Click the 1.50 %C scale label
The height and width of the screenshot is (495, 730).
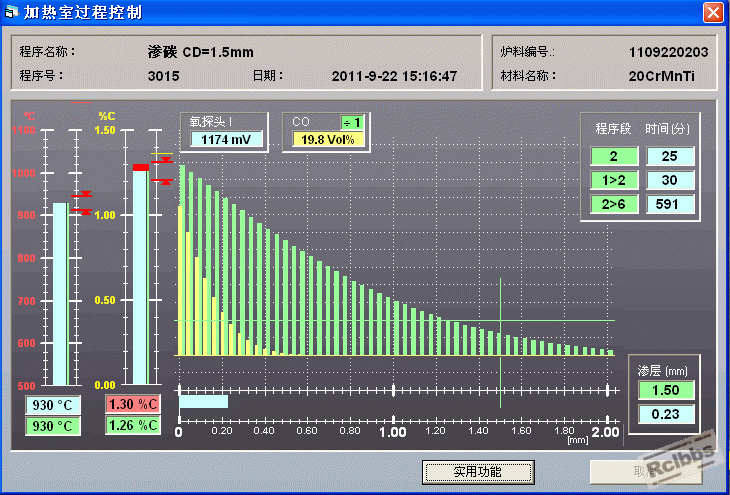click(105, 130)
